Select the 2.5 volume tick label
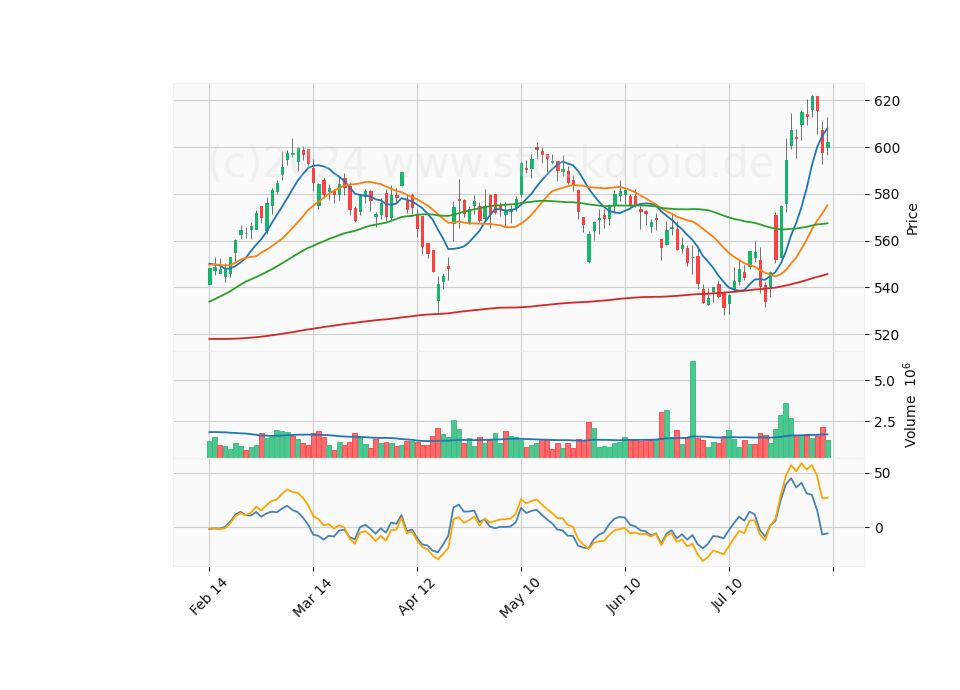The height and width of the screenshot is (690, 960). point(884,422)
